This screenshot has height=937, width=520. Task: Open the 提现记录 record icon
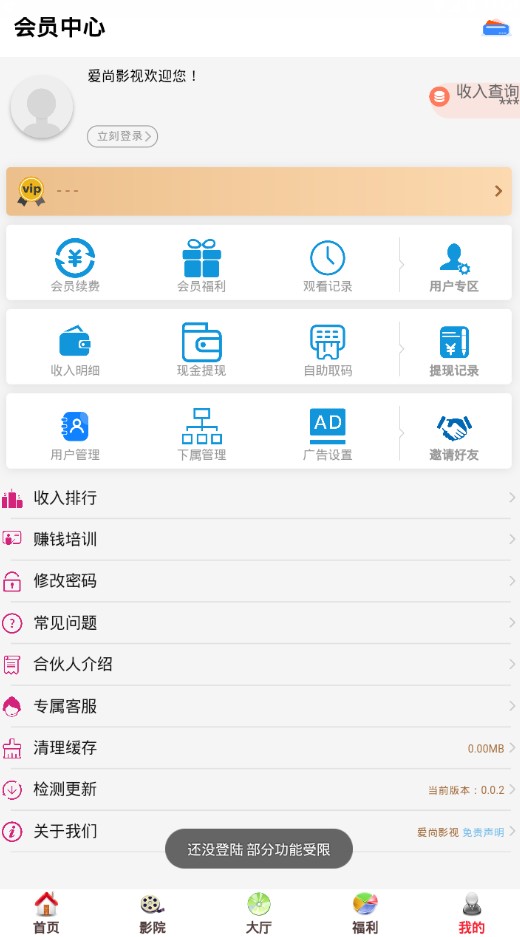coord(454,342)
